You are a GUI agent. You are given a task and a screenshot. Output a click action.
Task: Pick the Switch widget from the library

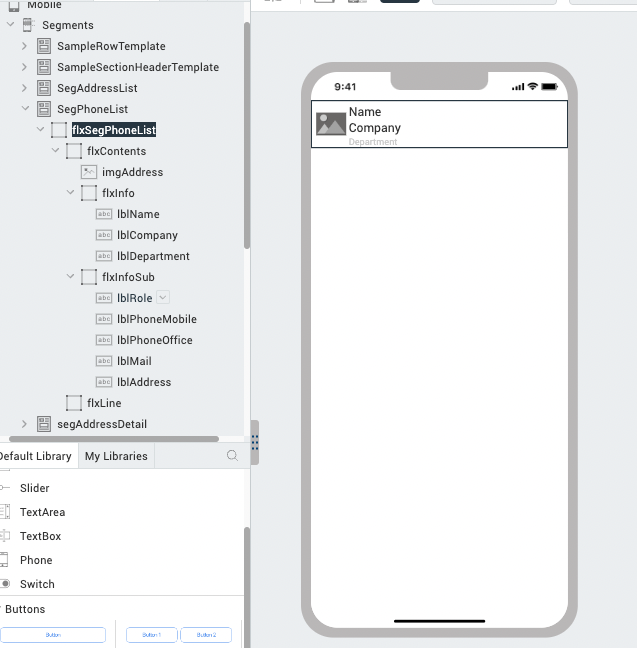tap(37, 584)
